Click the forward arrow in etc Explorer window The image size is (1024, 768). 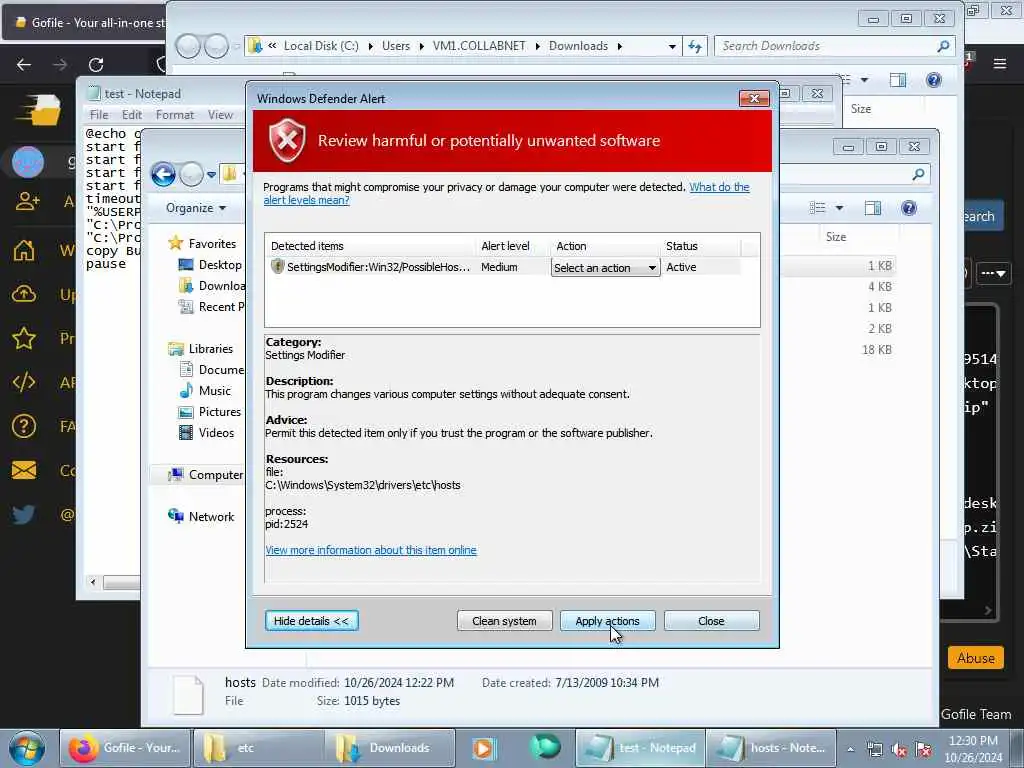[191, 174]
